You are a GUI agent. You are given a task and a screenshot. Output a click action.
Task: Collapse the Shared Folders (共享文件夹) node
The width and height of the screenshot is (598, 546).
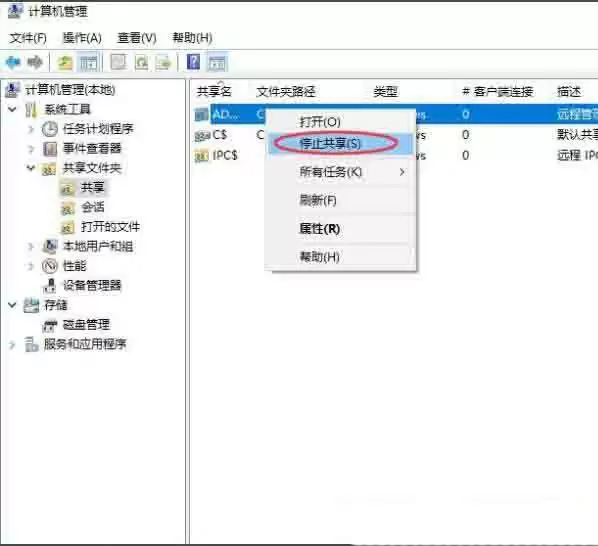pos(31,168)
